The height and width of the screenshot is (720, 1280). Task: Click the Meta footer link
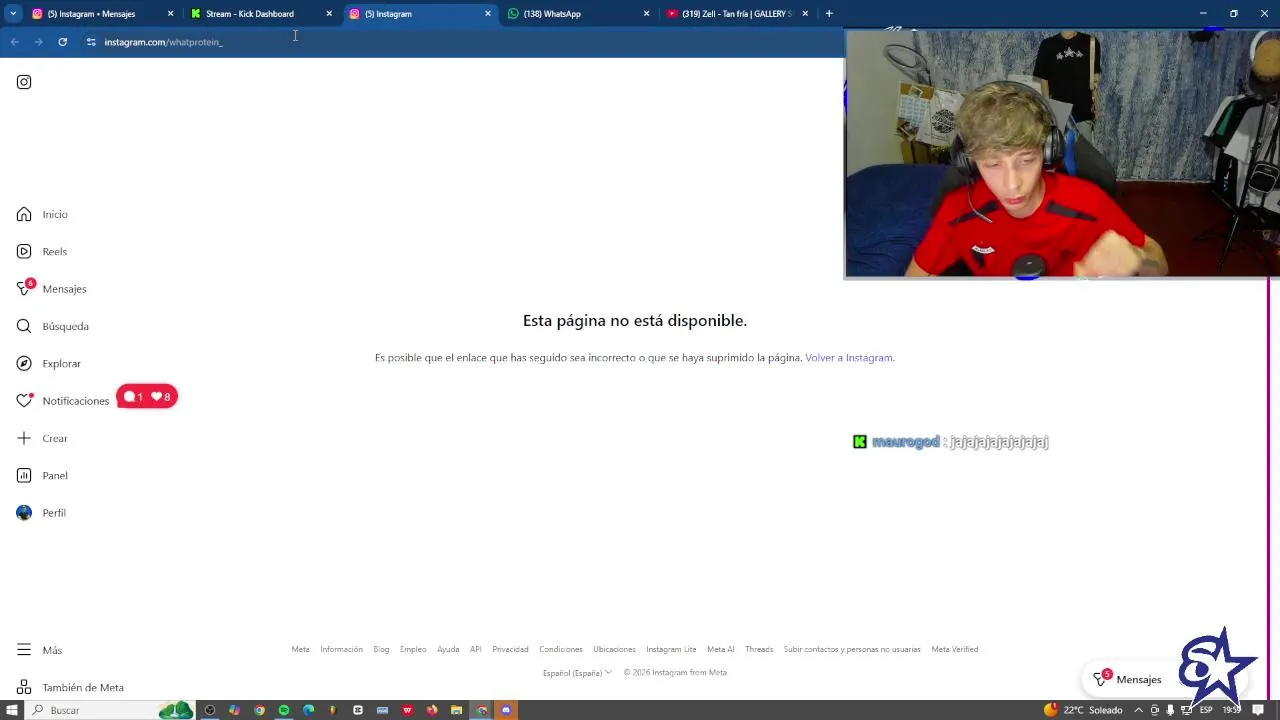coord(300,649)
